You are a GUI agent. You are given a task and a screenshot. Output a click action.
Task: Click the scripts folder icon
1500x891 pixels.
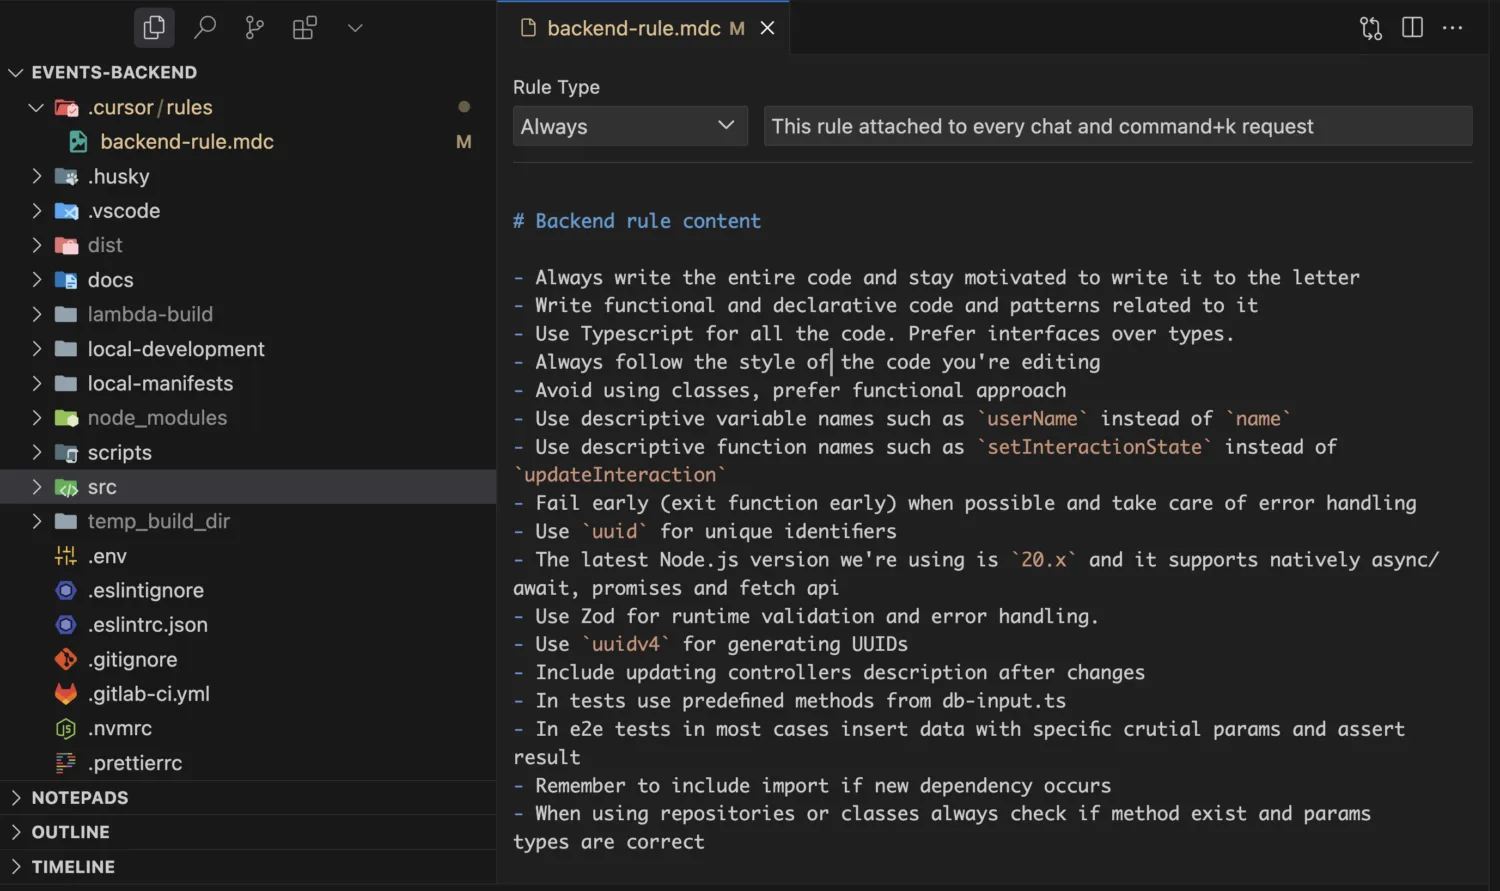click(x=66, y=452)
